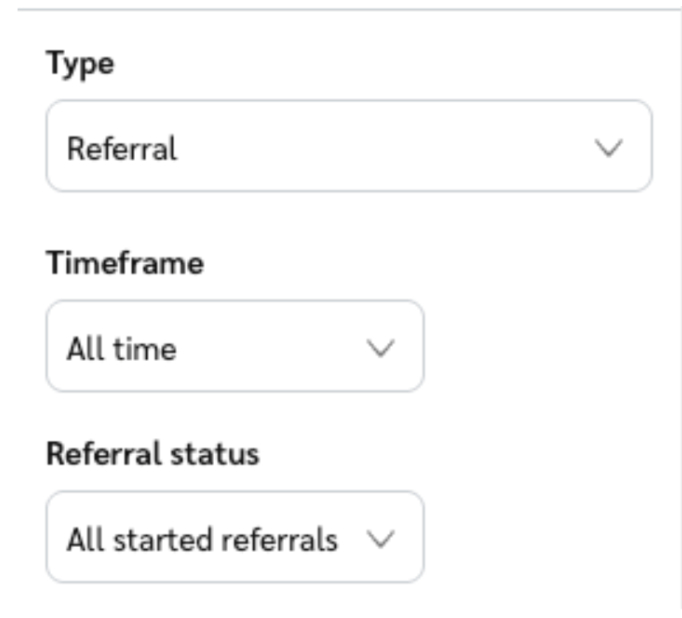Screen dimensions: 682x618
Task: Click the "Referral" value in the Type field
Action: 121,149
